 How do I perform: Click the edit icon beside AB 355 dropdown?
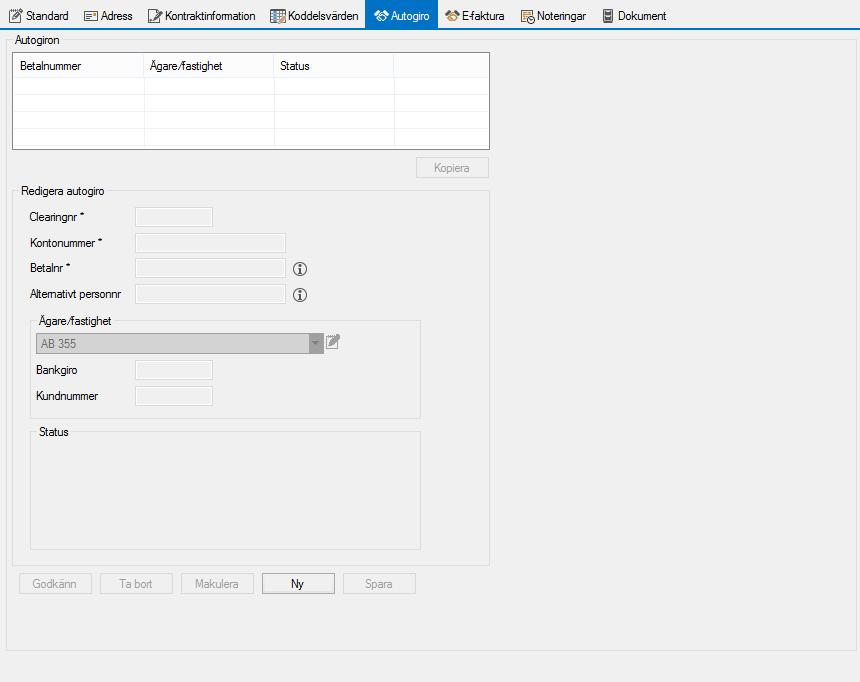point(333,342)
